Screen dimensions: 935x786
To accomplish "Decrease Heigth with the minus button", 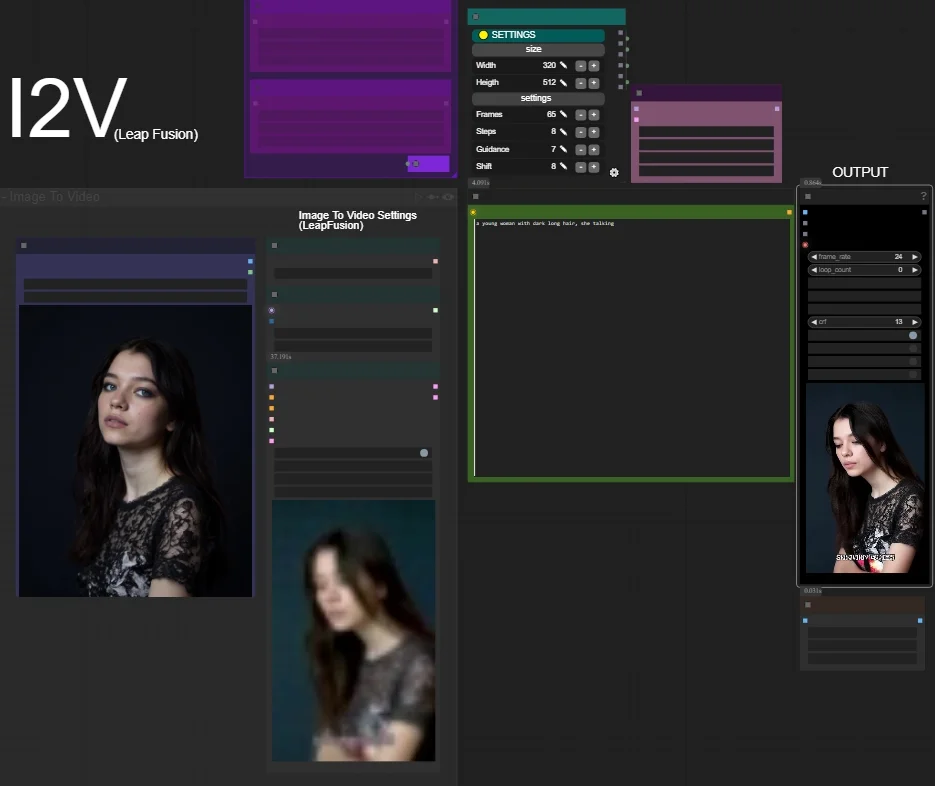I will (581, 83).
